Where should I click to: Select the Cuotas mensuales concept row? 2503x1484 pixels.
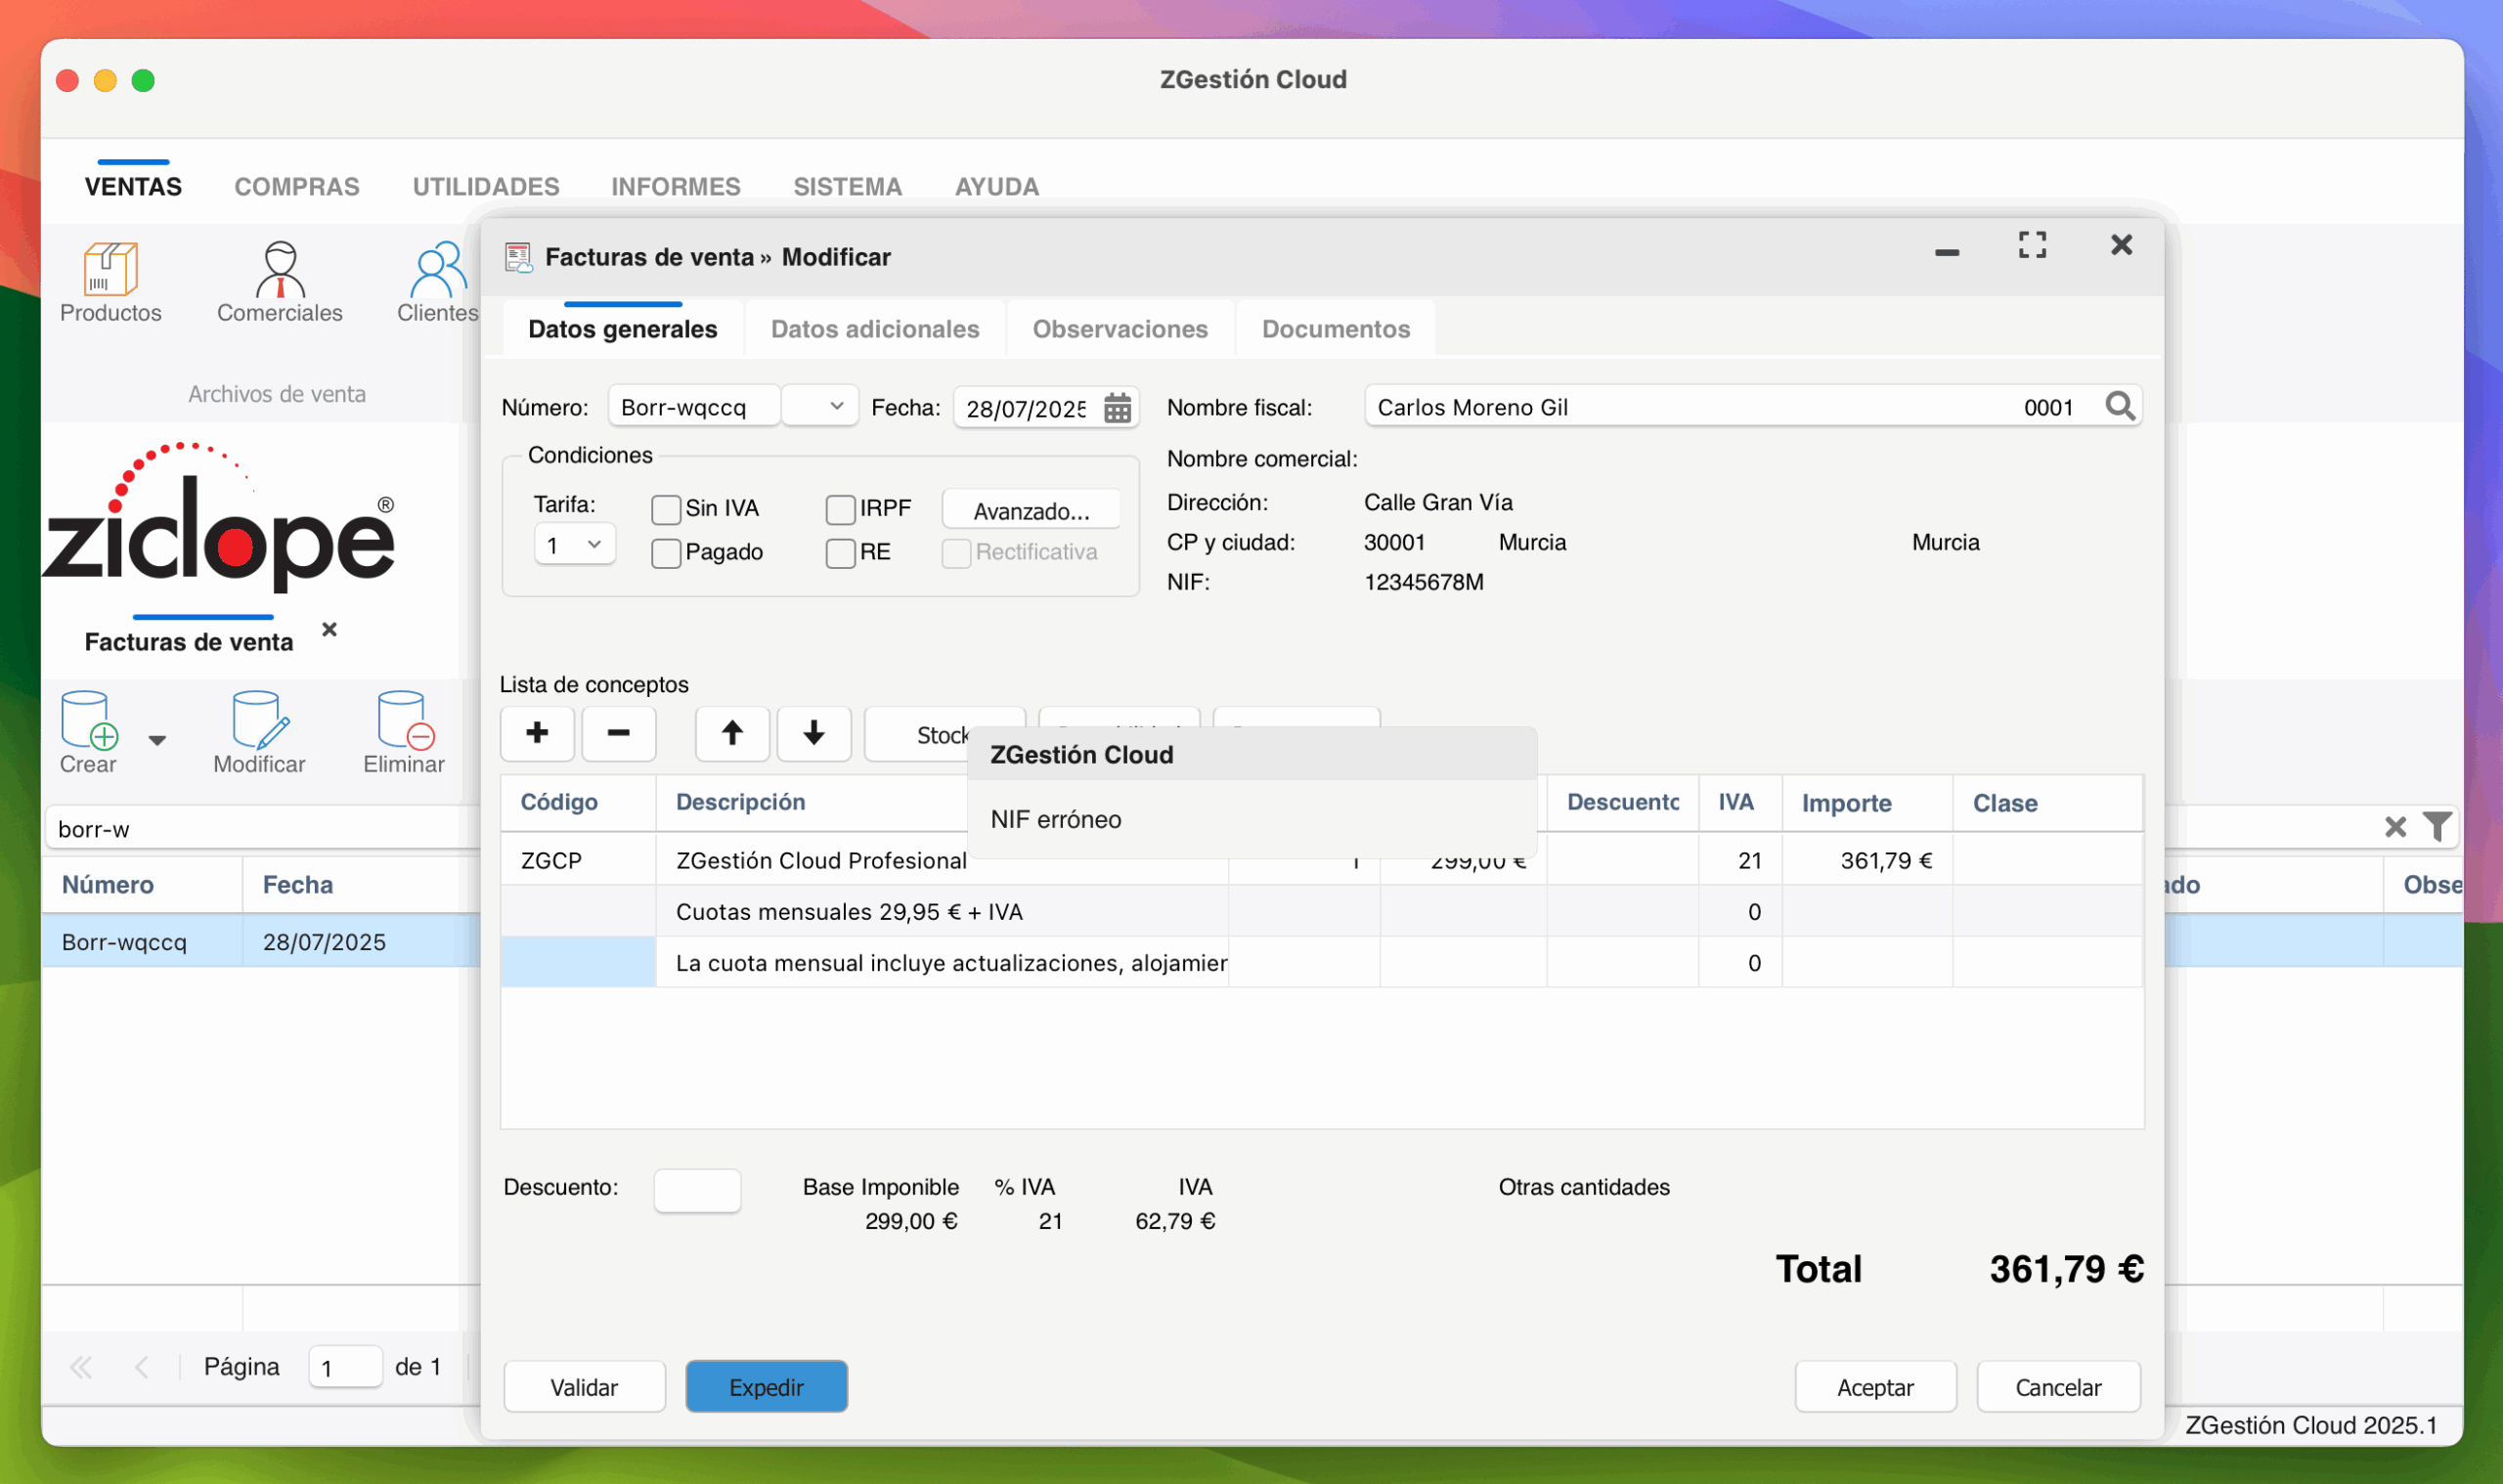[x=1321, y=911]
